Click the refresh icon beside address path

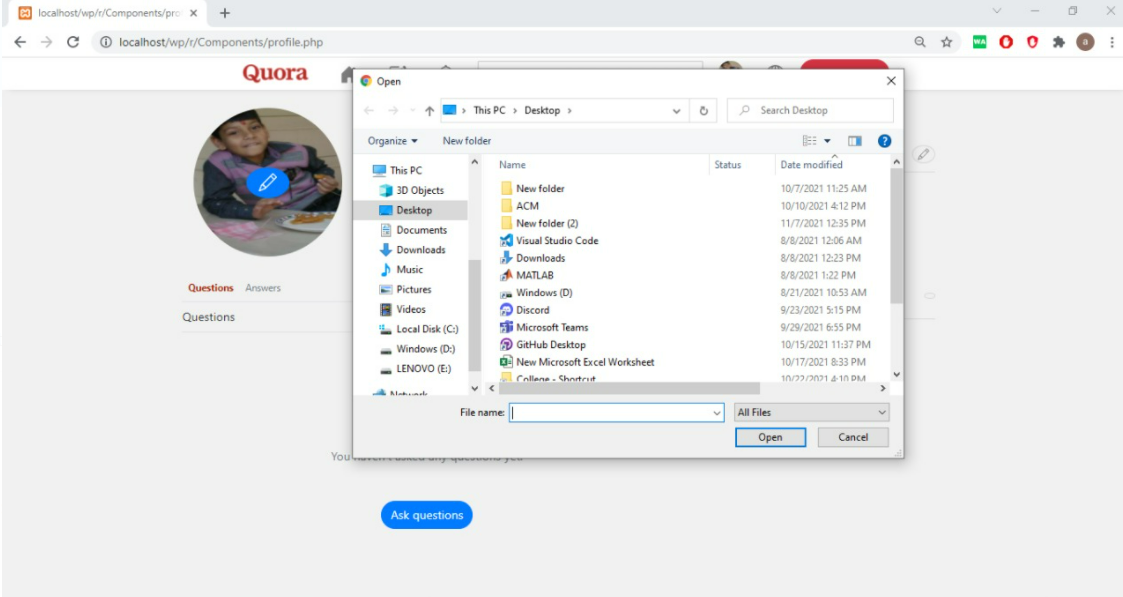tap(703, 111)
